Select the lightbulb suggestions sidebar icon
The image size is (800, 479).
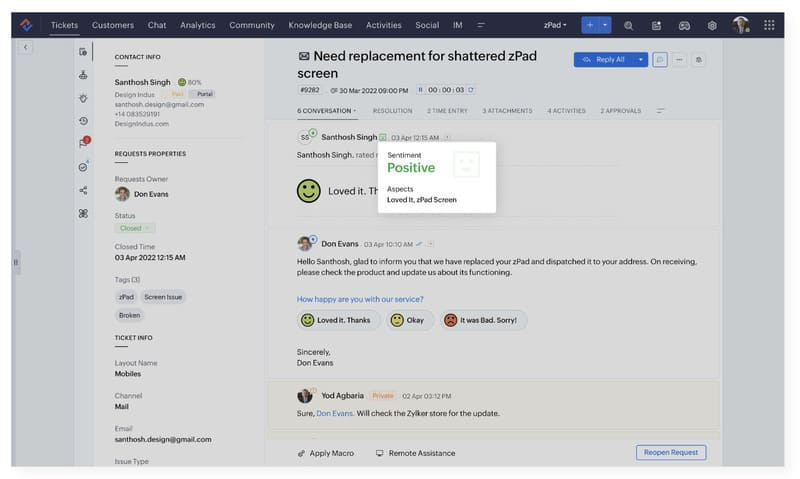(83, 98)
